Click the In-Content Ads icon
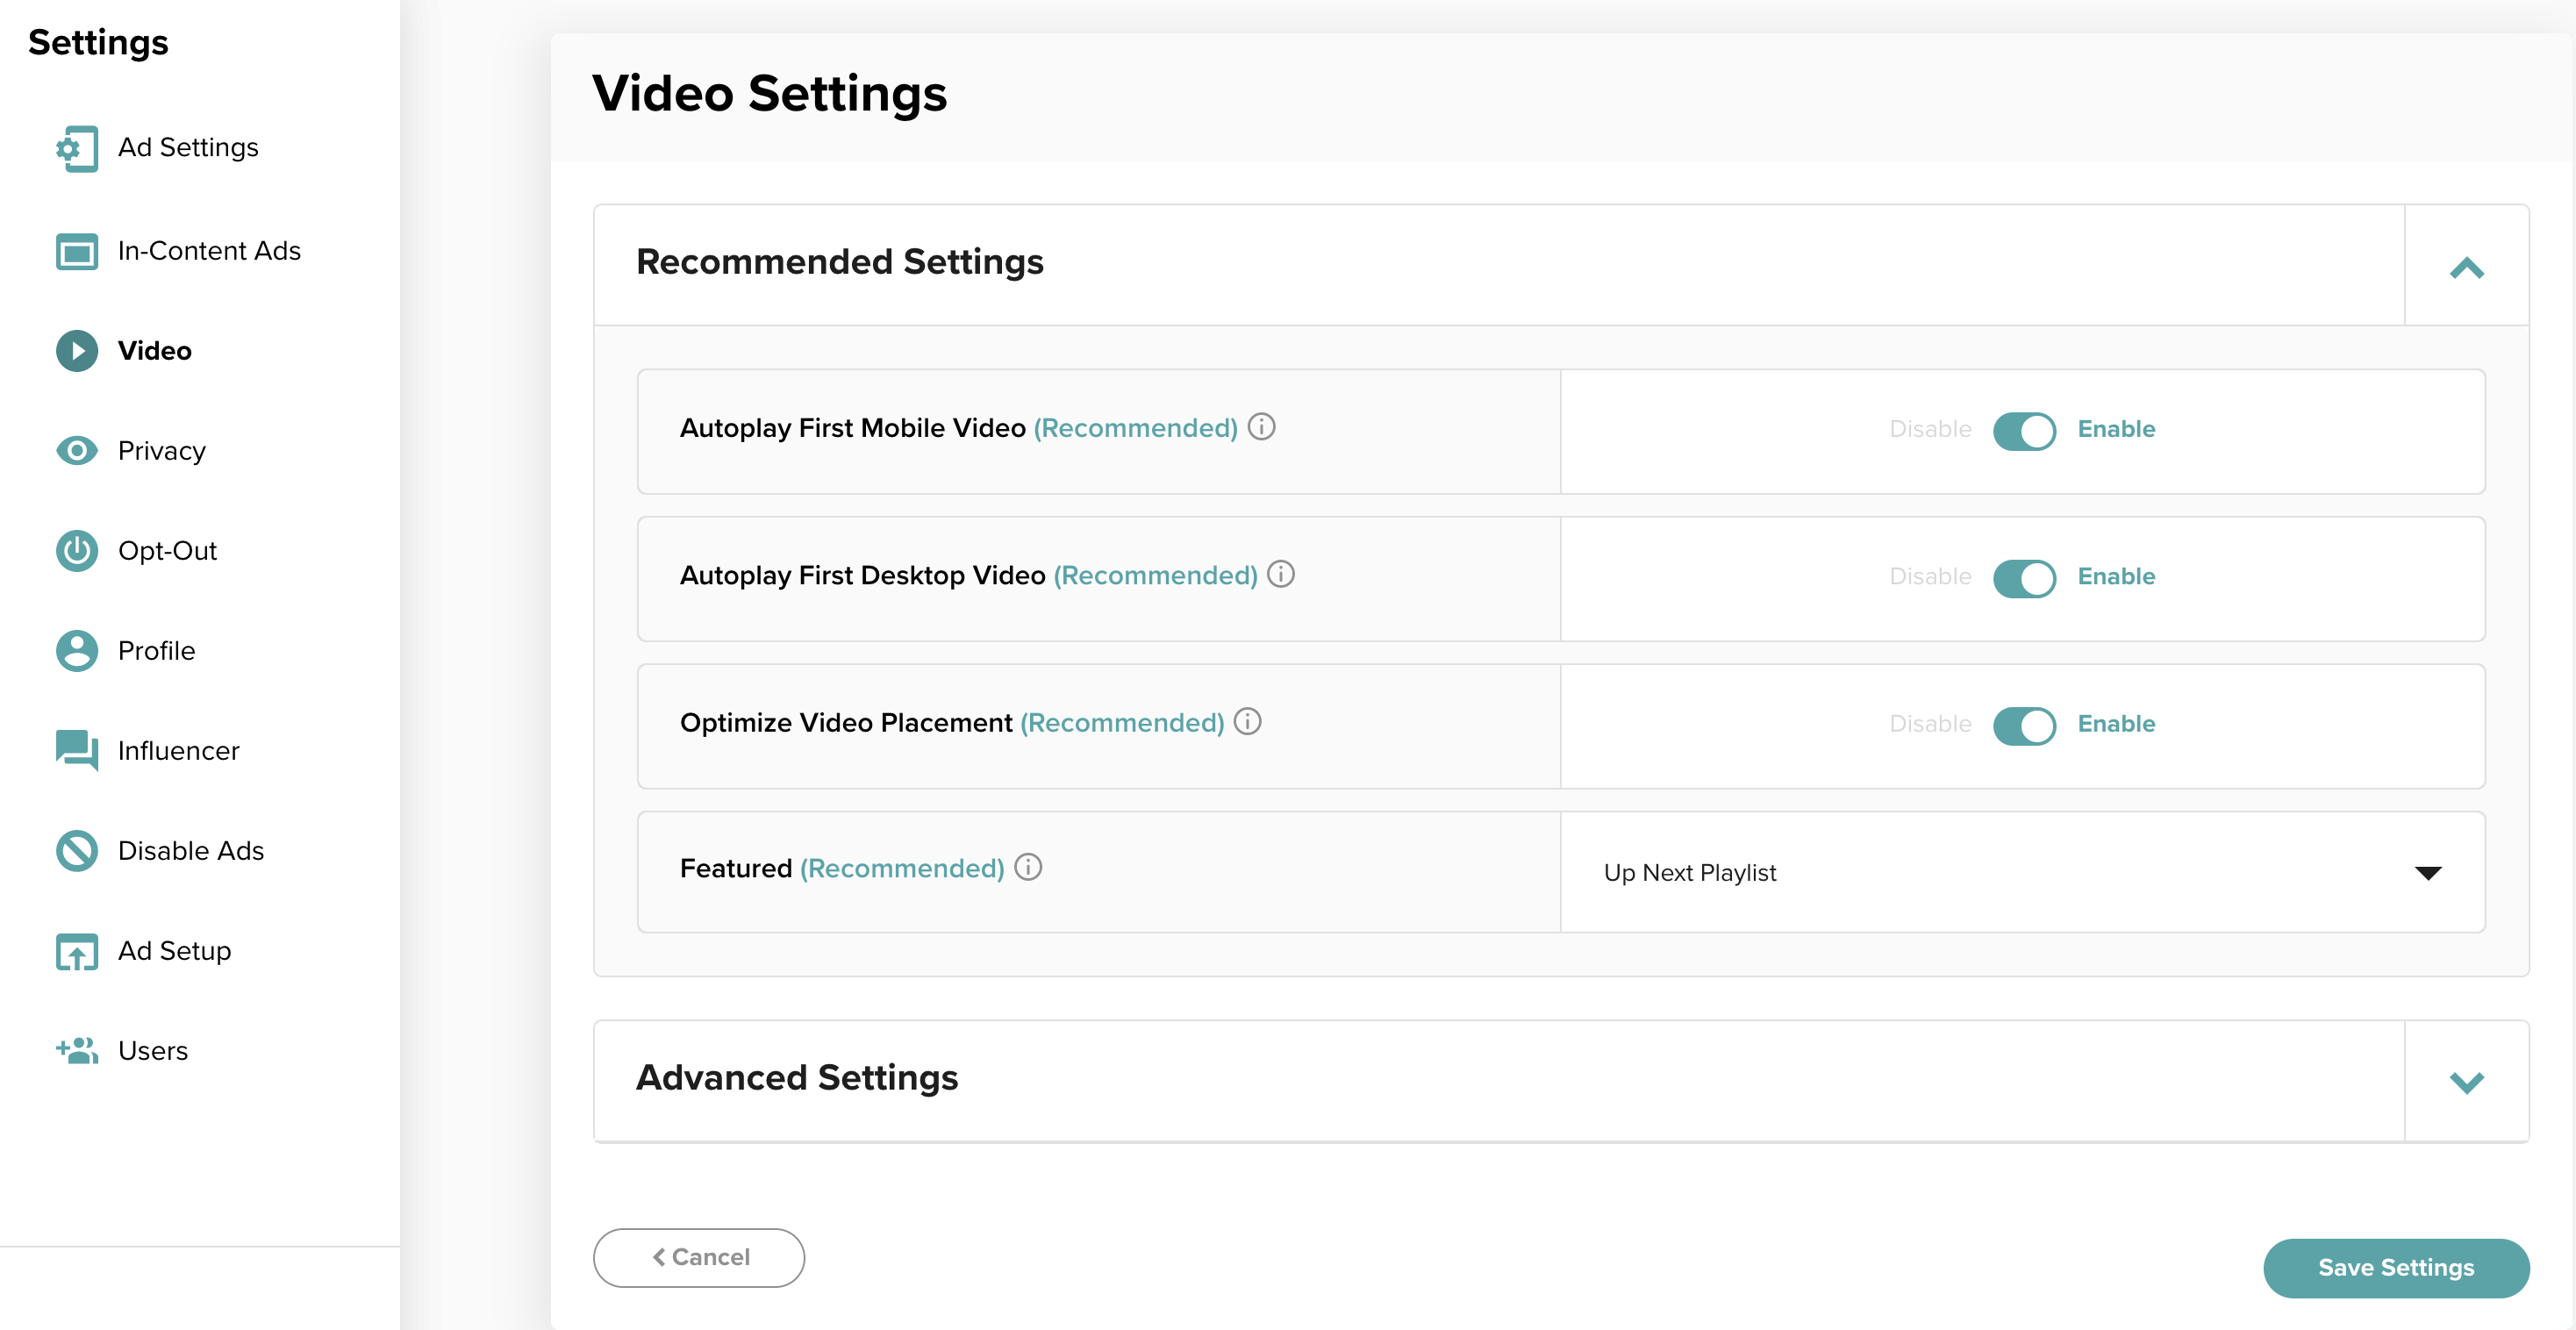This screenshot has height=1330, width=2576. click(75, 249)
